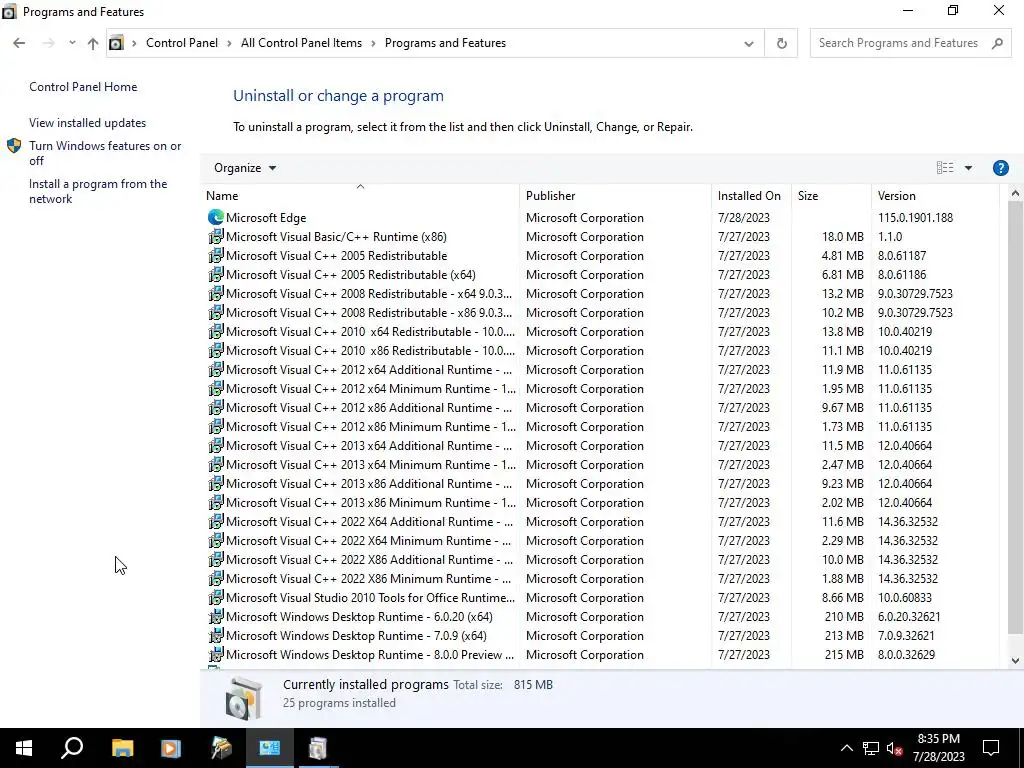The image size is (1024, 768).
Task: Select Visual C++ 2022 X86 Minimum Runtime
Action: tap(600, 577)
